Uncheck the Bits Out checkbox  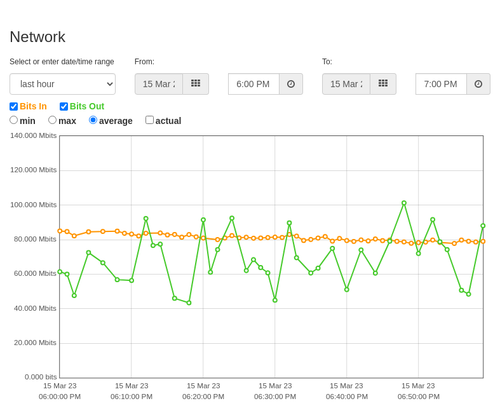(64, 106)
